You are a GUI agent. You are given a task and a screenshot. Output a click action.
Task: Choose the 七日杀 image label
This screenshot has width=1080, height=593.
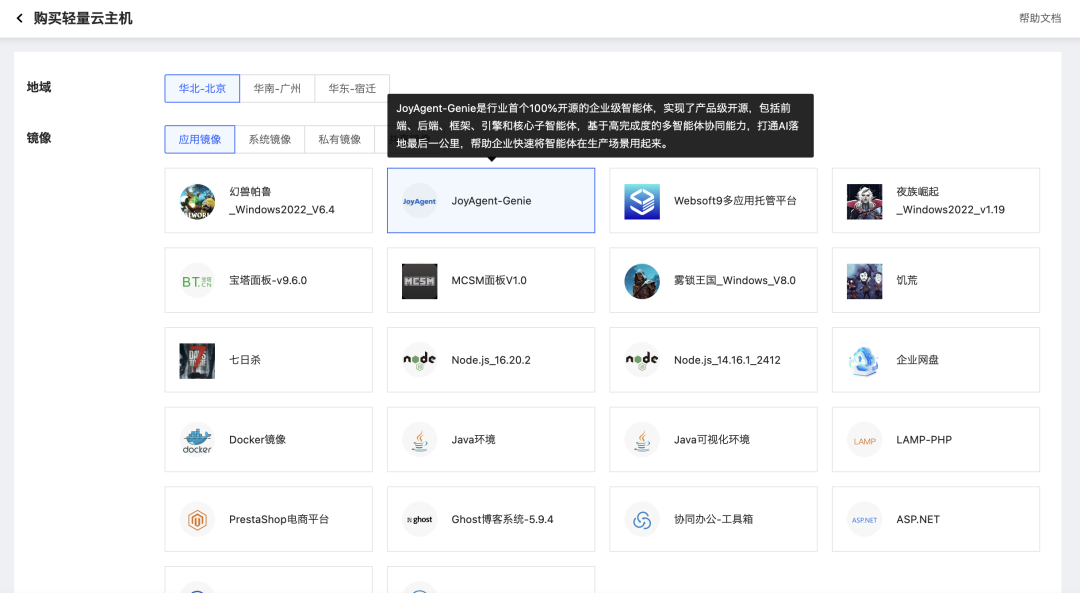[245, 360]
